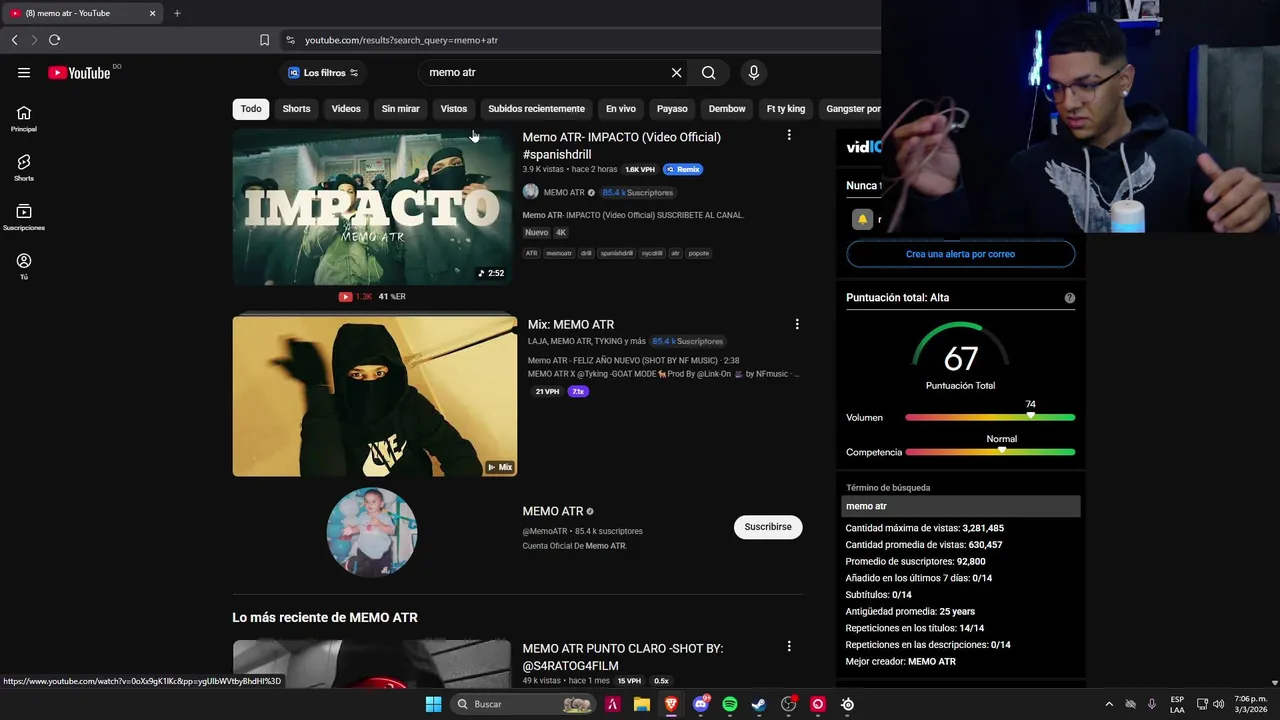Image resolution: width=1280 pixels, height=720 pixels.
Task: Select the Subidos recientemente chip
Action: point(536,109)
